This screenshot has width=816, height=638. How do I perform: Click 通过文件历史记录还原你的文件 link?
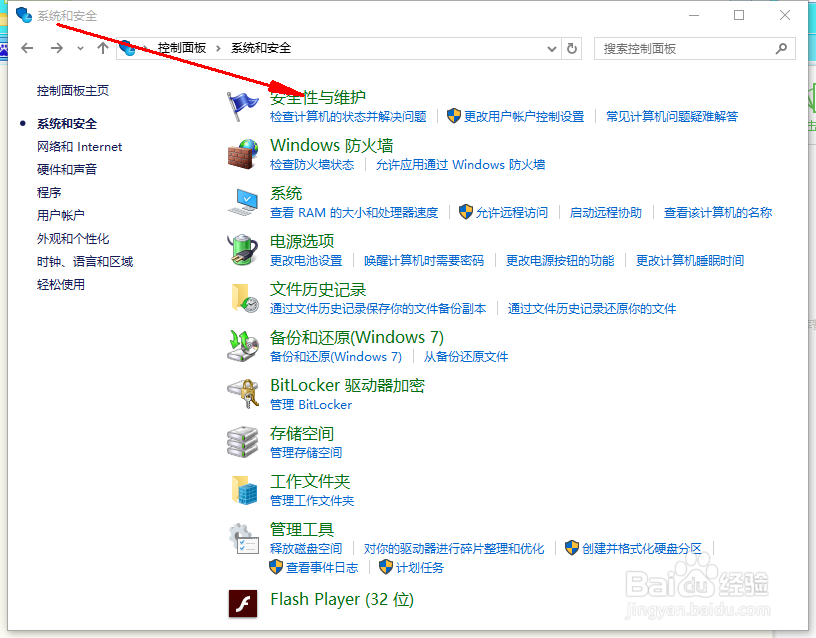(592, 309)
